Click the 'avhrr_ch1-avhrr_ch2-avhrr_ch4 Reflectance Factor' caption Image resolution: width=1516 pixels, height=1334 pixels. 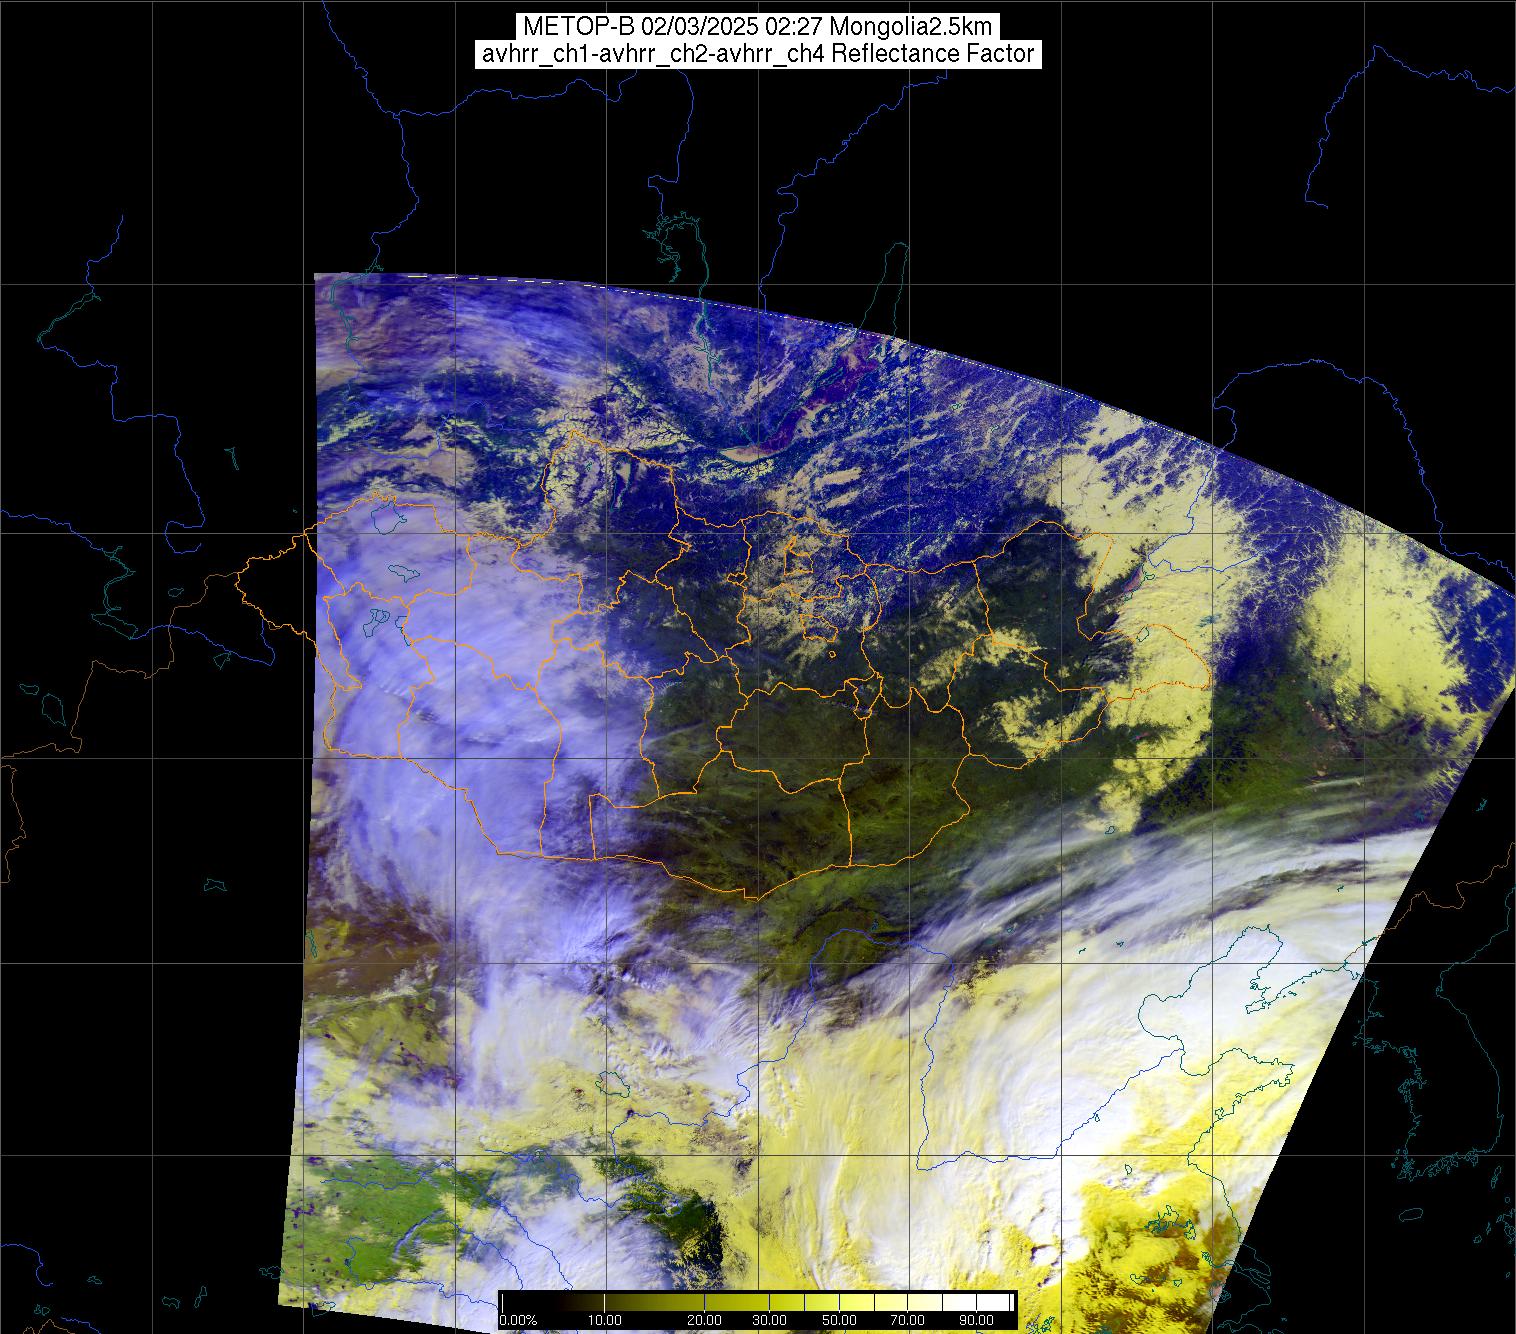click(758, 54)
